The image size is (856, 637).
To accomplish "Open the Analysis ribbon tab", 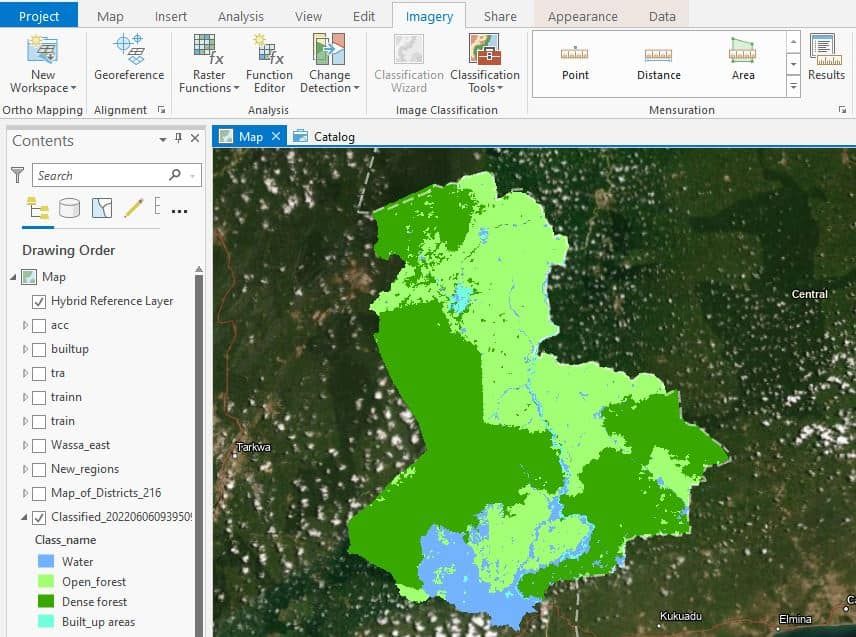I will pyautogui.click(x=241, y=16).
